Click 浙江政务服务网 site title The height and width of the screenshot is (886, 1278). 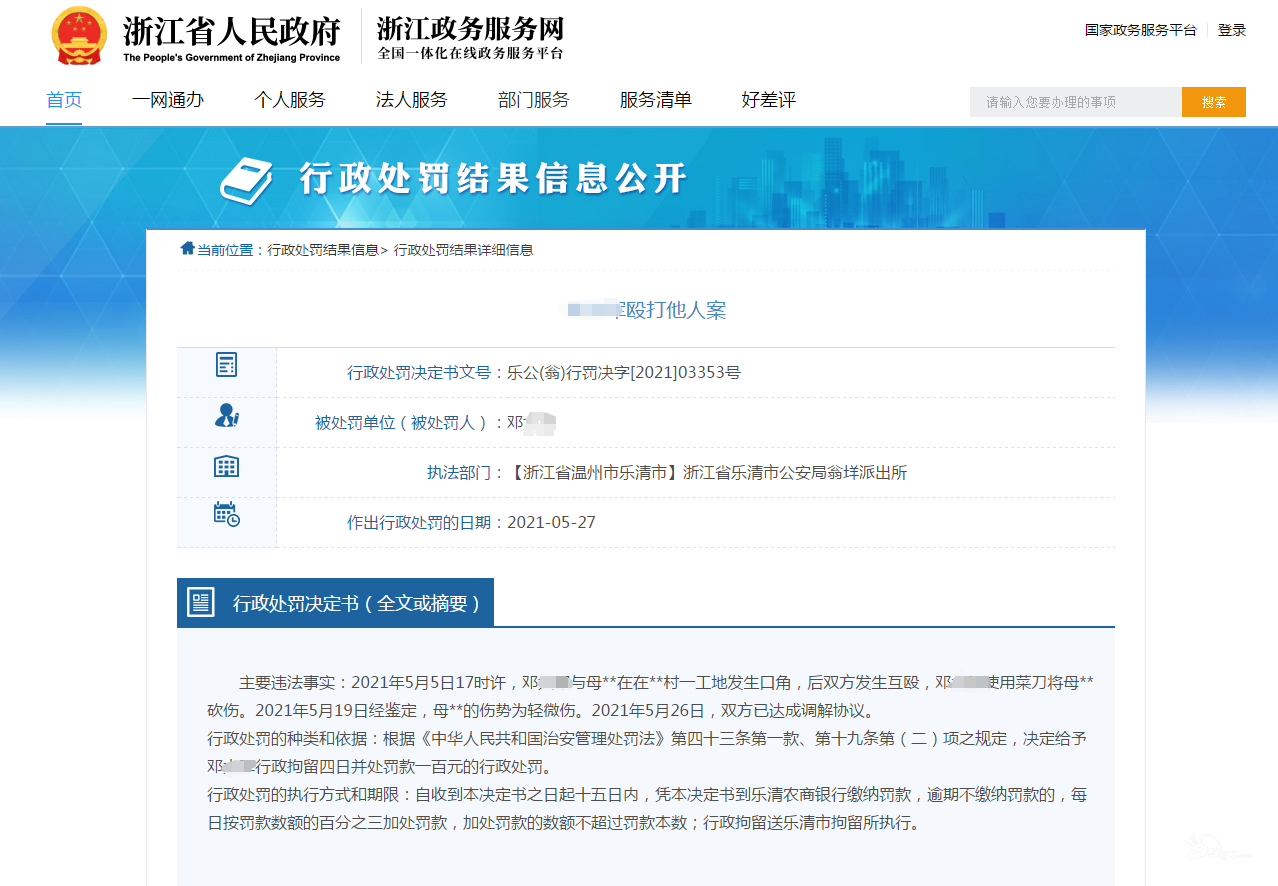tap(471, 28)
